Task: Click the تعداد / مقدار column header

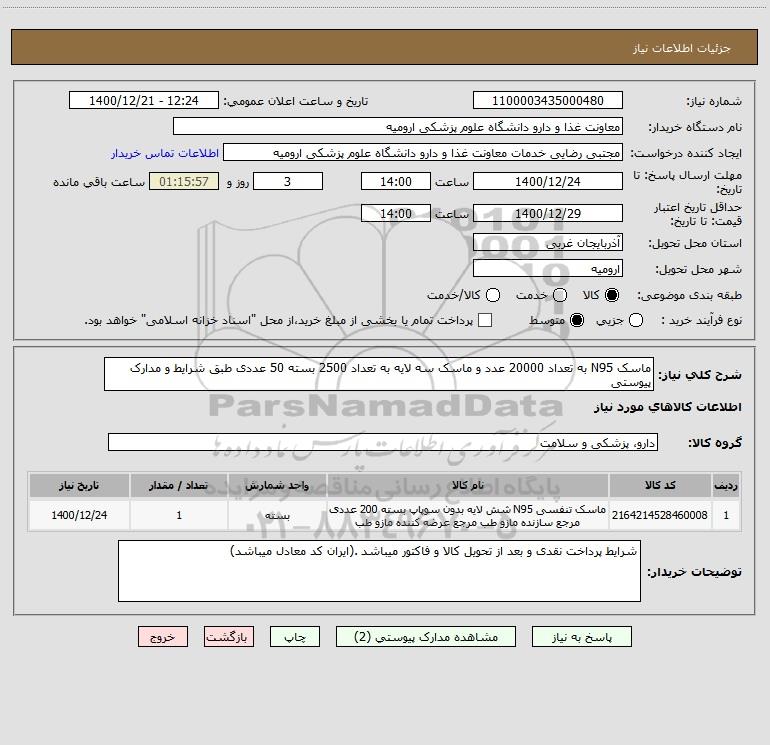Action: click(179, 485)
